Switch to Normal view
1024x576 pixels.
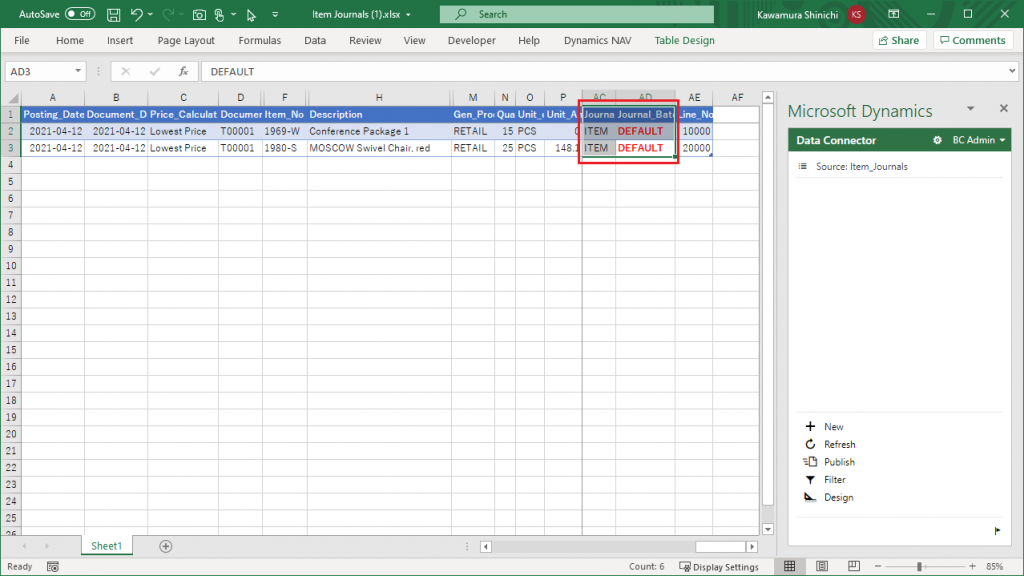click(790, 566)
